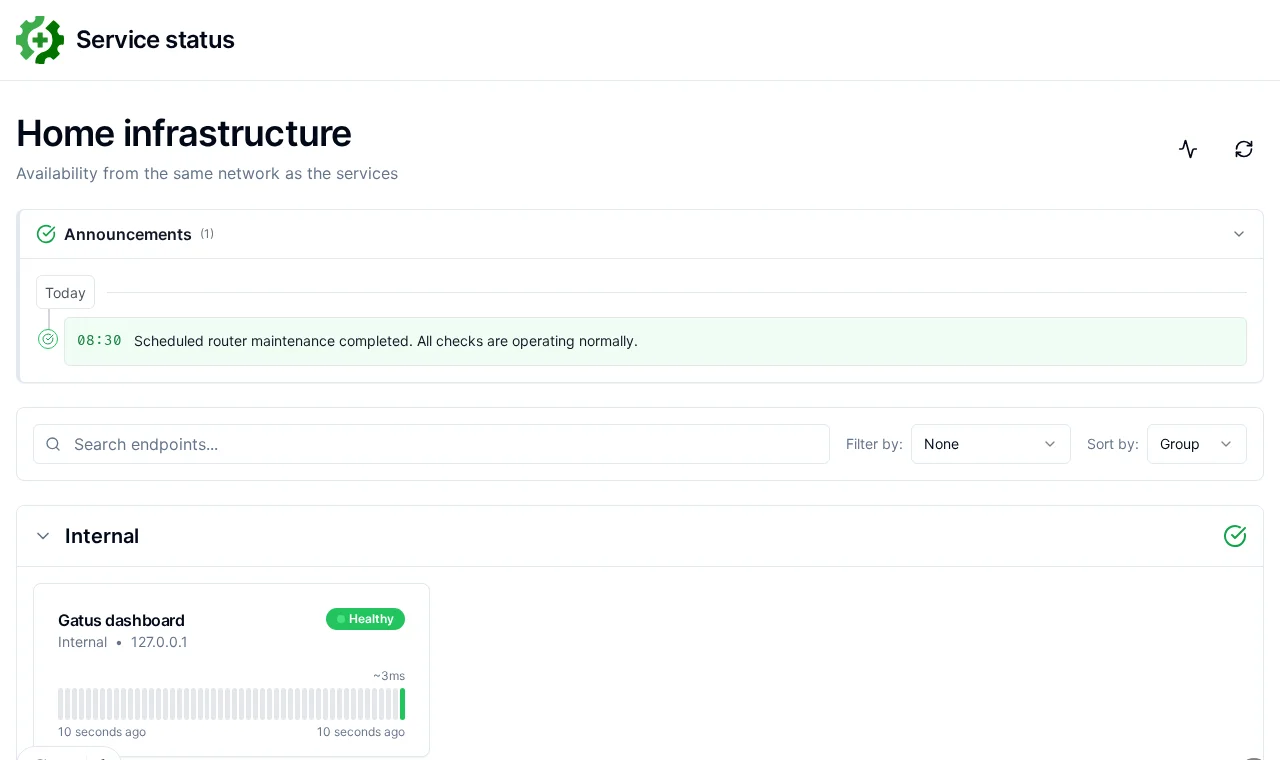Viewport: 1280px width, 760px height.
Task: Click the latest green result bar
Action: pyautogui.click(x=402, y=704)
